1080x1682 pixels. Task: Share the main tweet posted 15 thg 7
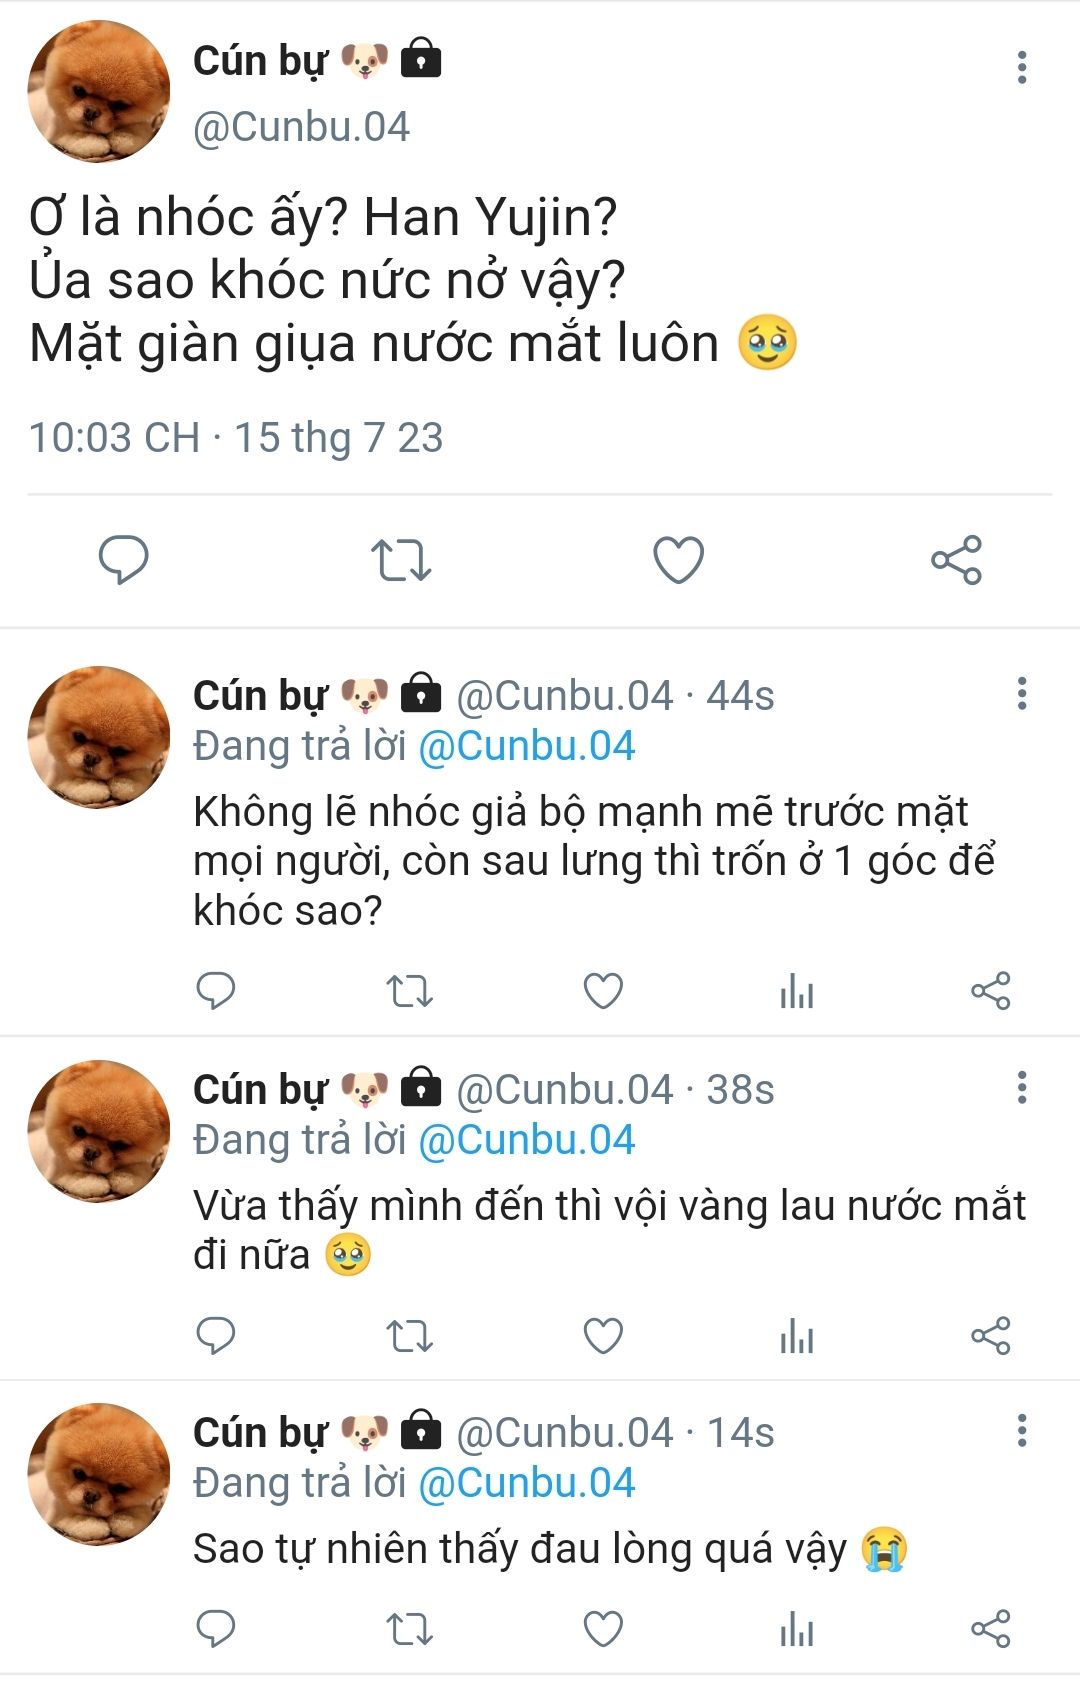957,559
